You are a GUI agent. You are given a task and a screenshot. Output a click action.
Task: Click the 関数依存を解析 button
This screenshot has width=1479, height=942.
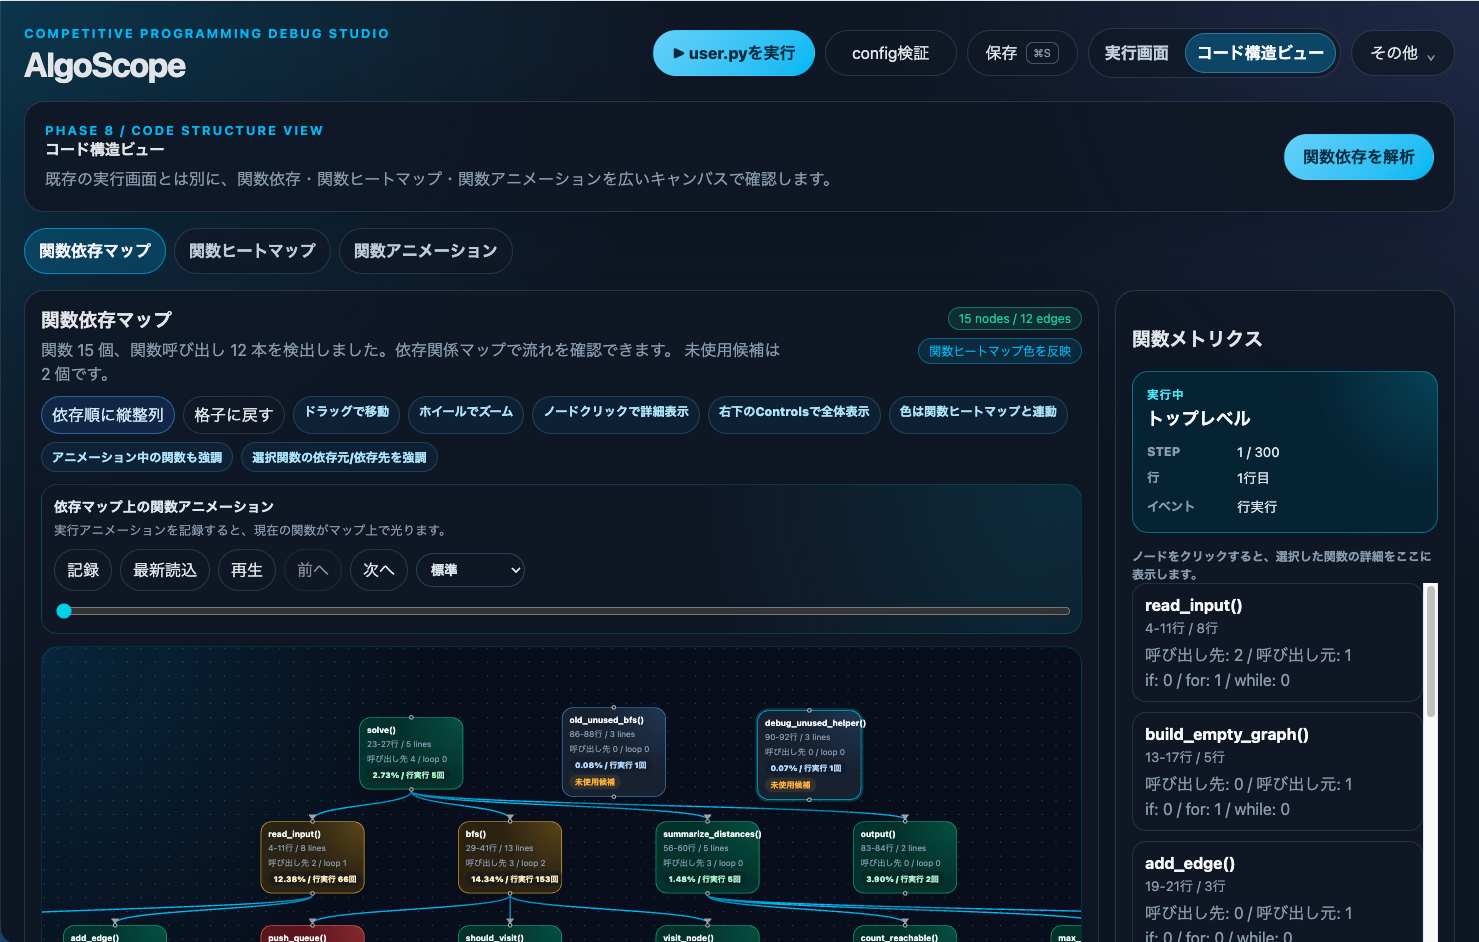1358,157
